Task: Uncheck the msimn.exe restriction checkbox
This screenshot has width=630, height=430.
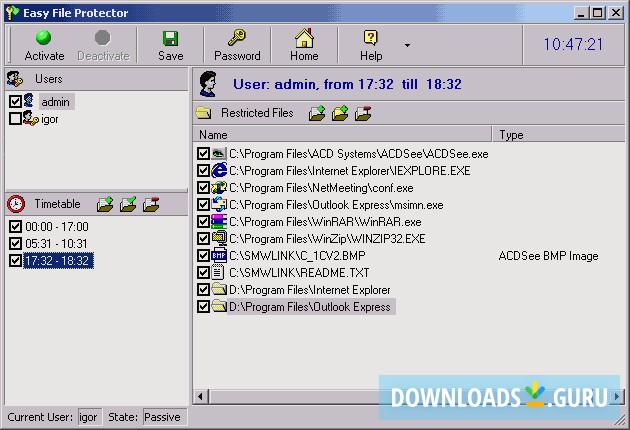Action: click(x=203, y=205)
